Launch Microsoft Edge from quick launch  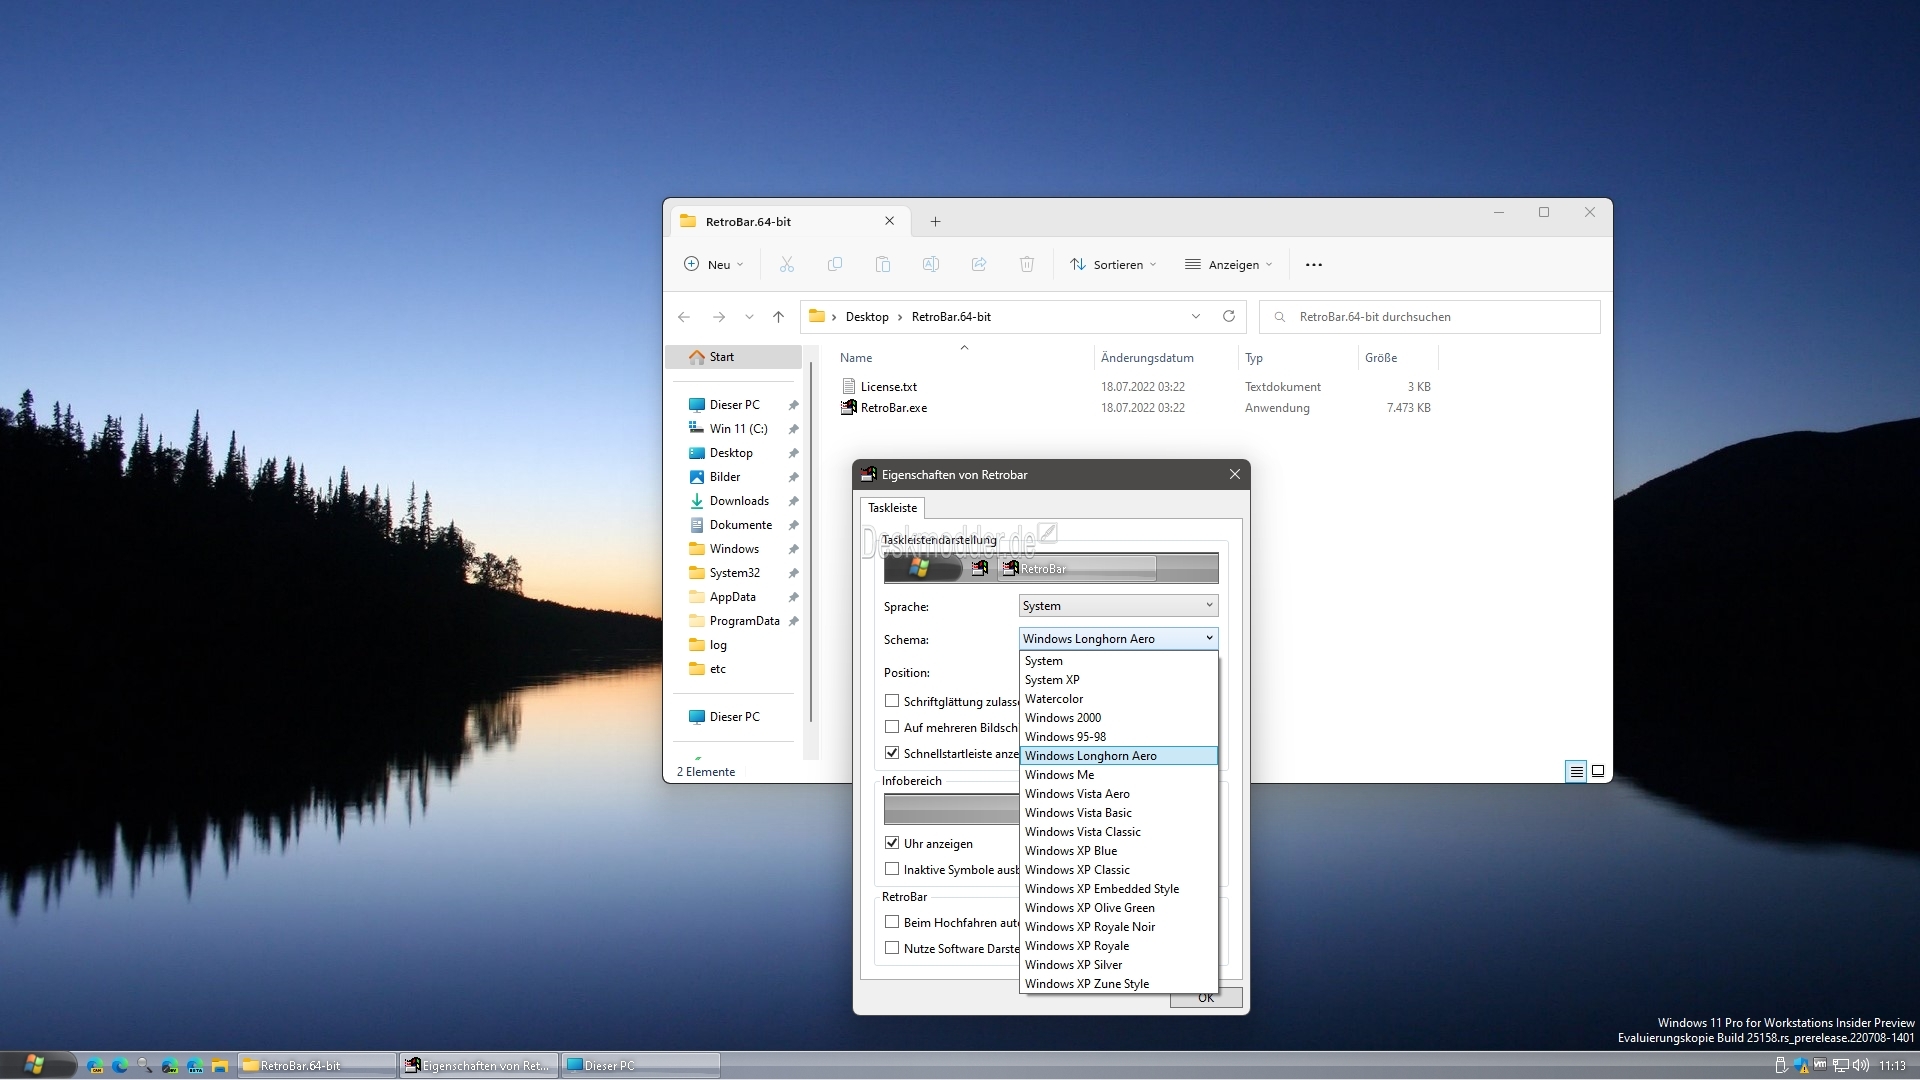click(x=120, y=1066)
